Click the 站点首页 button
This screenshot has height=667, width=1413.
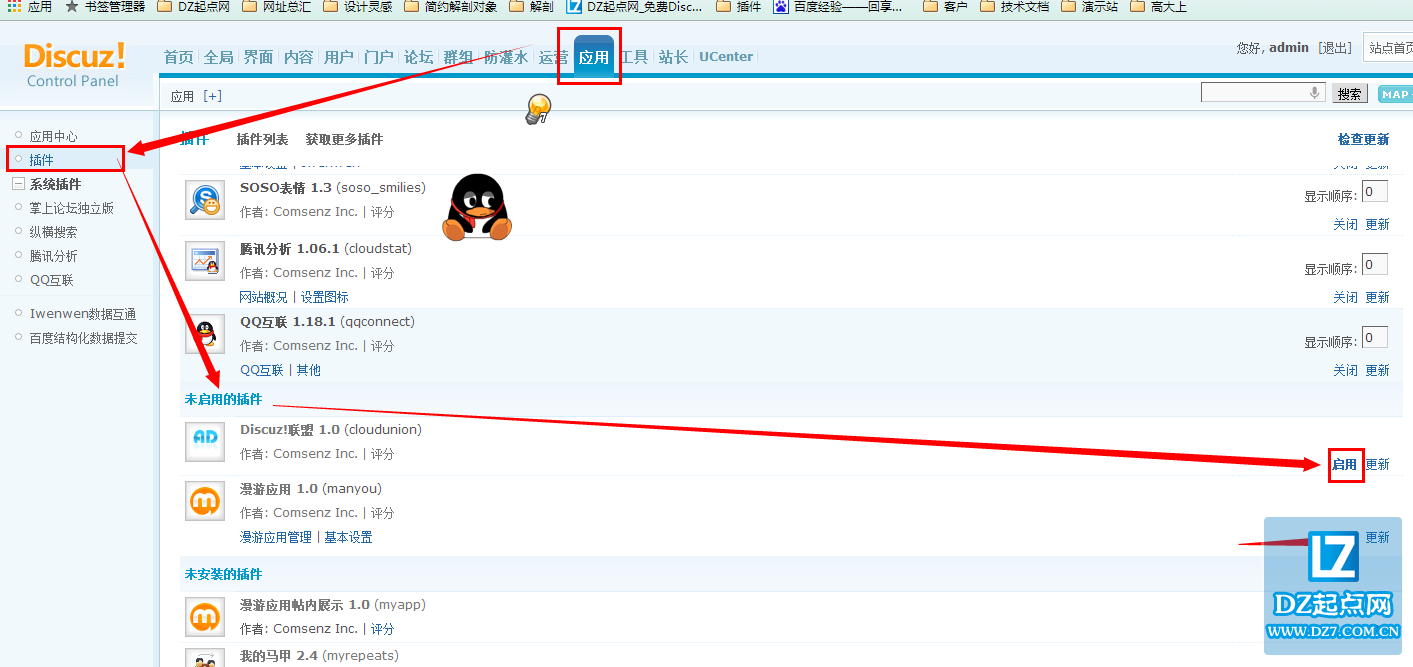click(x=1388, y=47)
